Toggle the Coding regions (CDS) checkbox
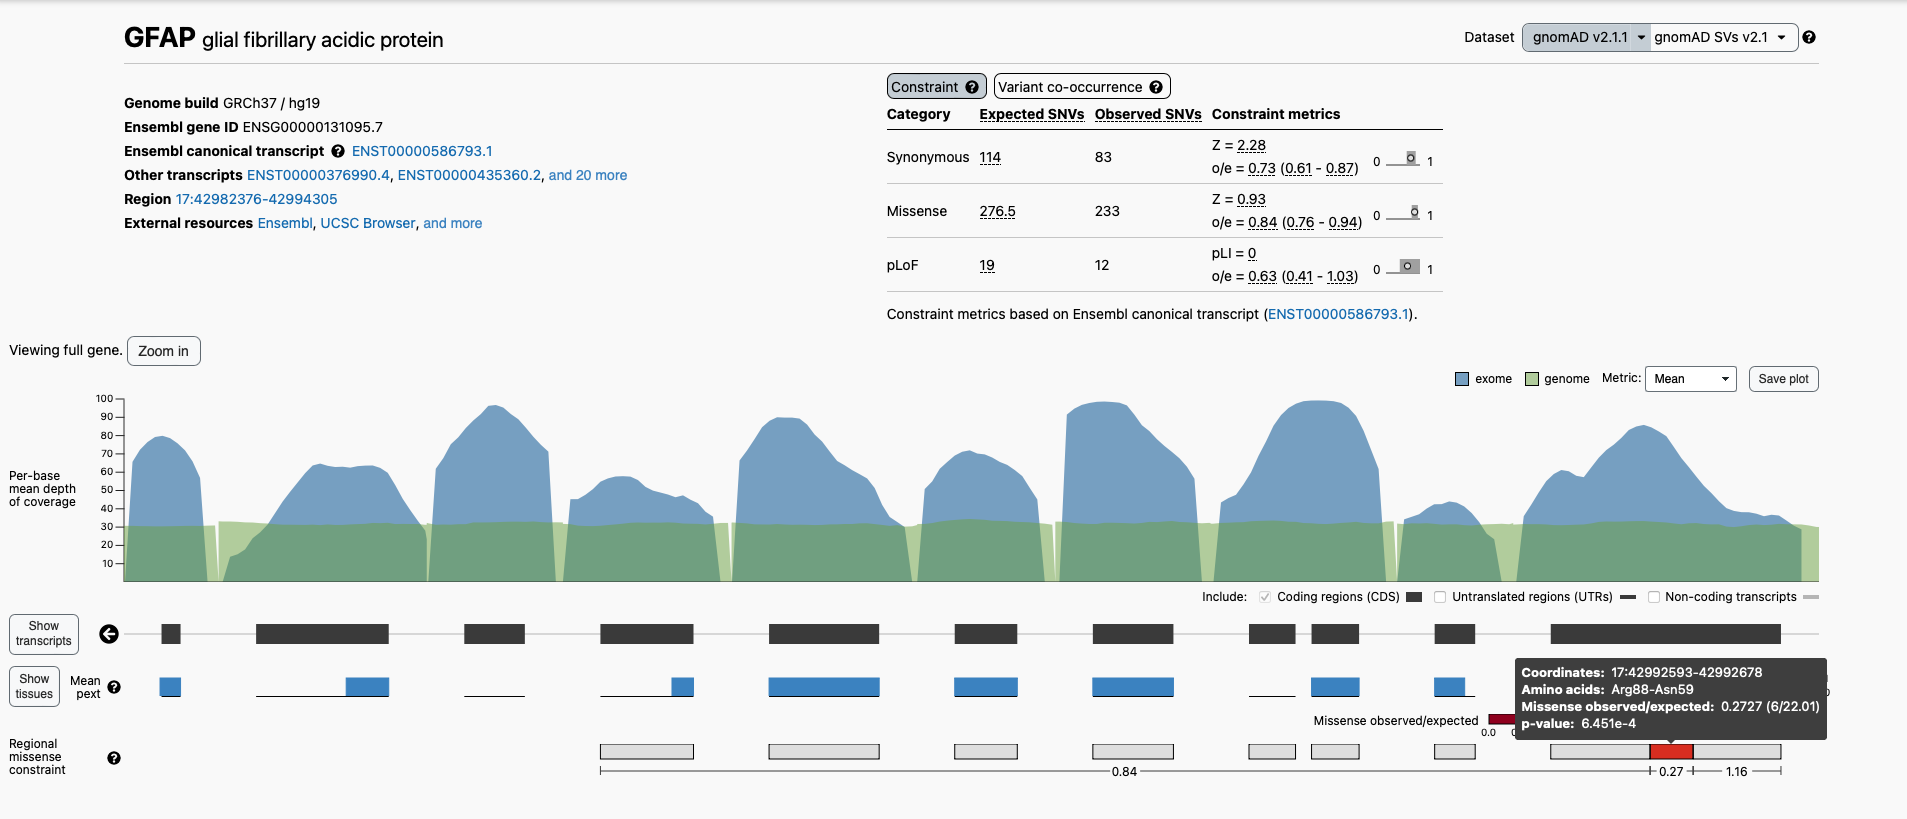 [1265, 597]
